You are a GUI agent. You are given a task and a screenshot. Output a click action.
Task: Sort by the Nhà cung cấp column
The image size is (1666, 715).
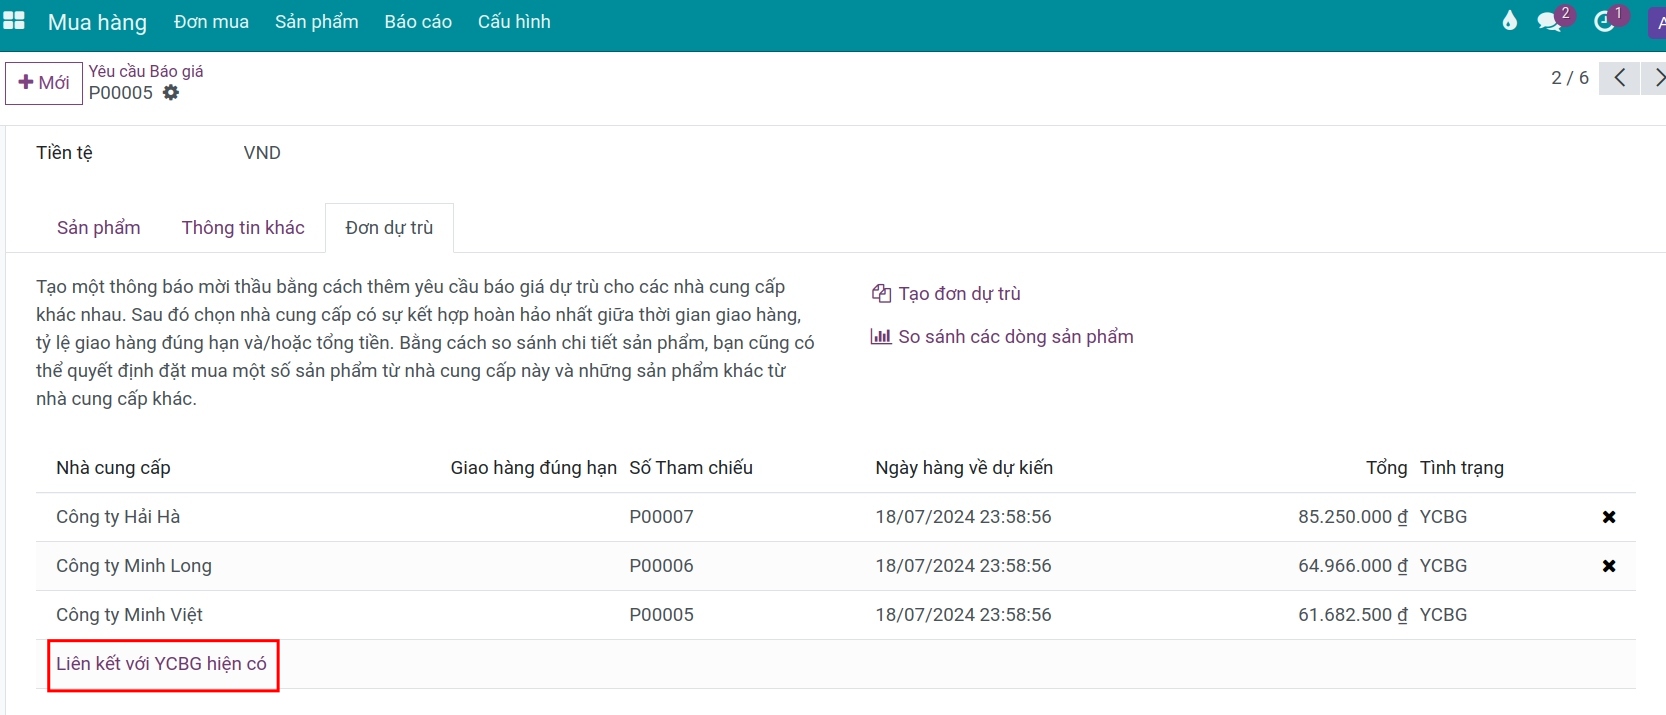pos(113,468)
